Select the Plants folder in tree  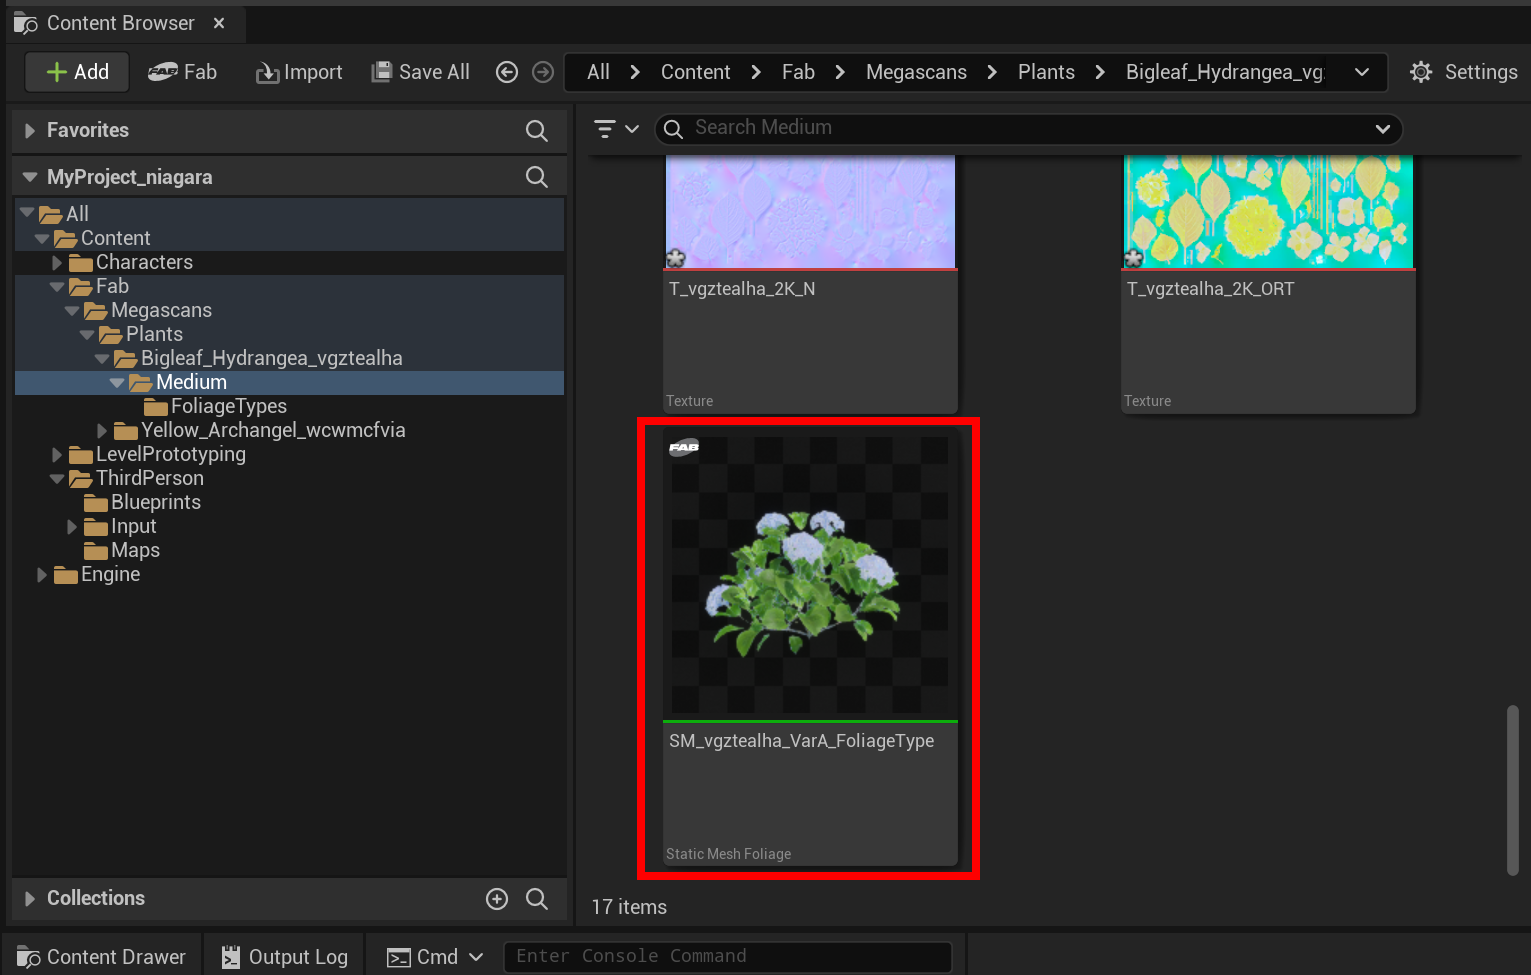point(154,334)
